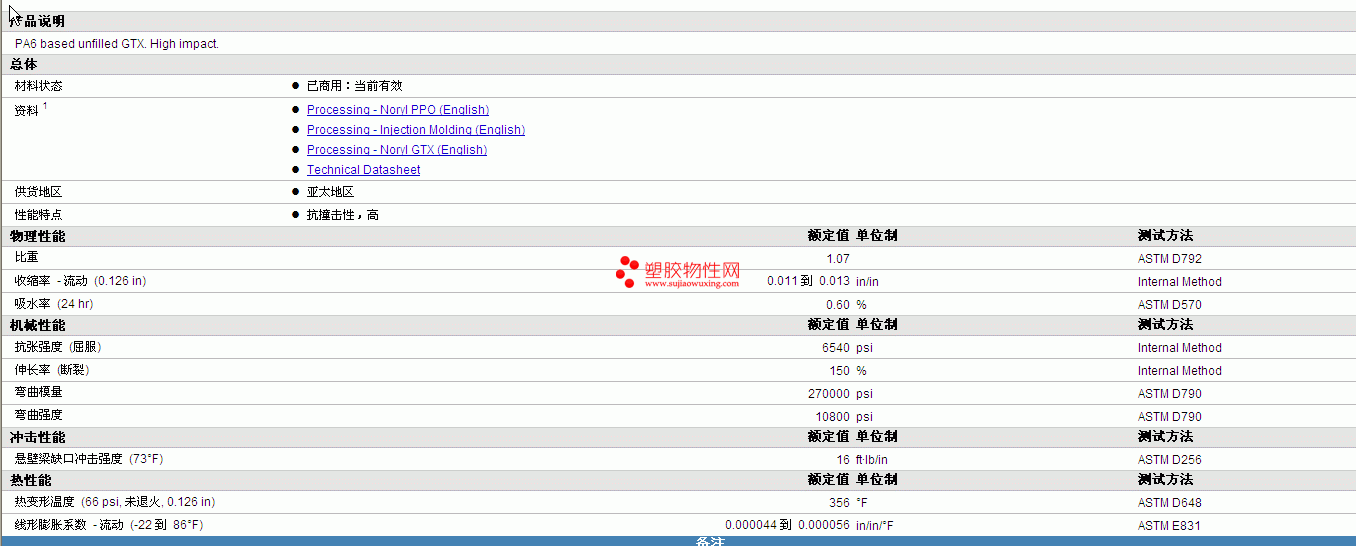Click the unit ft·lb/in
Viewport: 1356px width, 546px height.
tap(872, 460)
